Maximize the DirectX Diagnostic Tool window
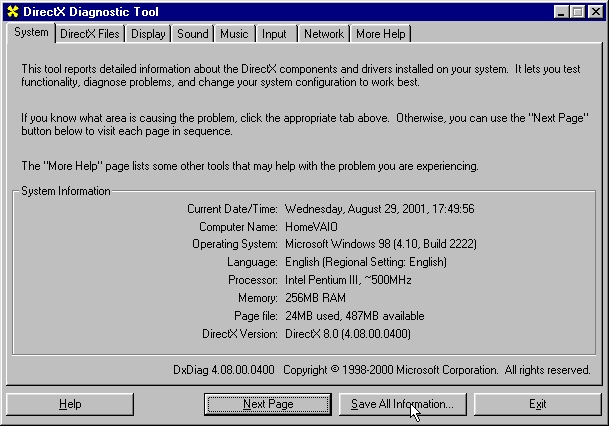 point(578,12)
